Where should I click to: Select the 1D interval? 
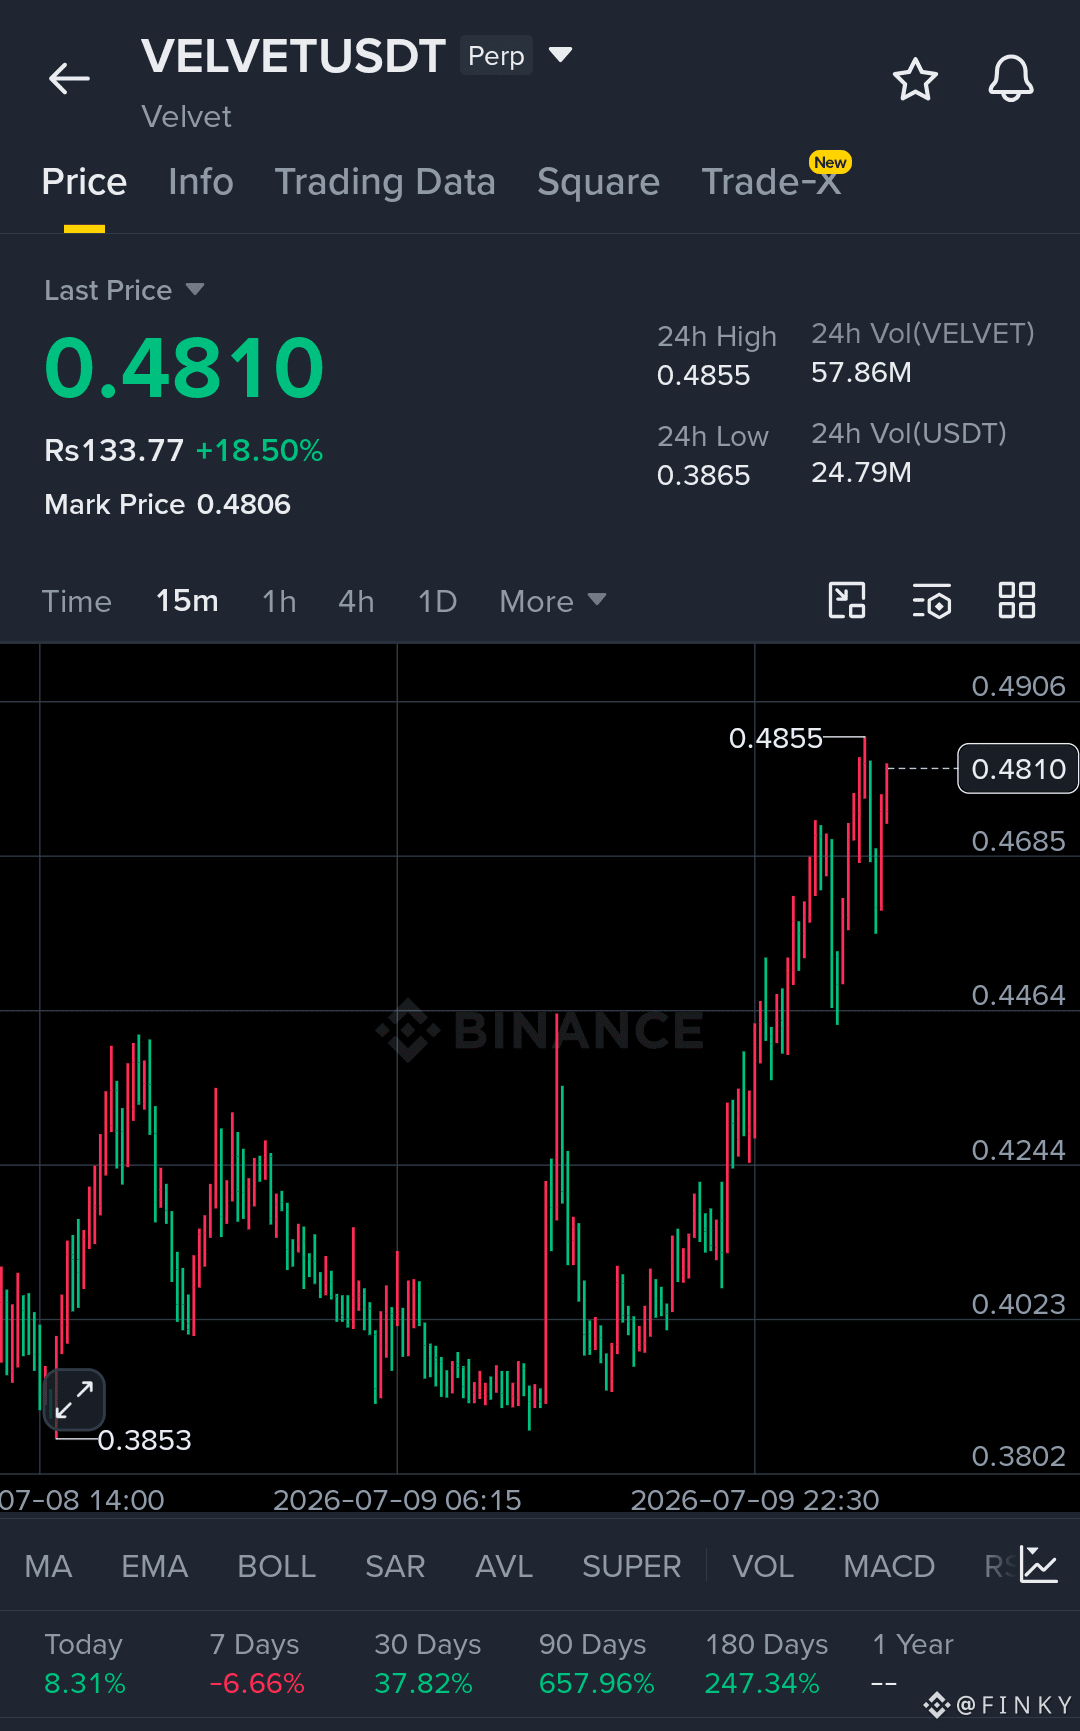coord(437,601)
